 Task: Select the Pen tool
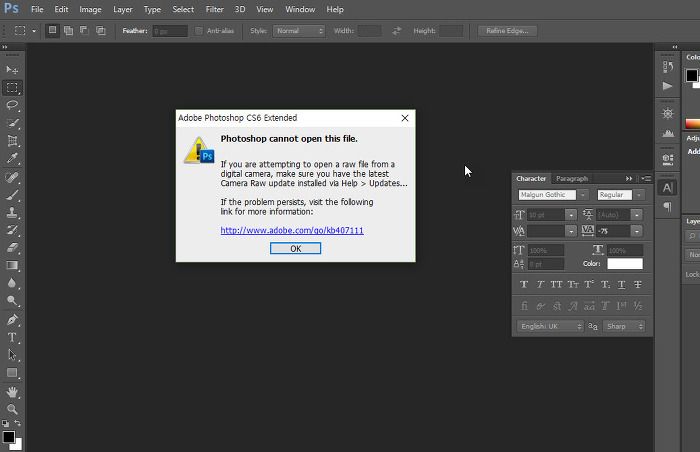(12, 320)
